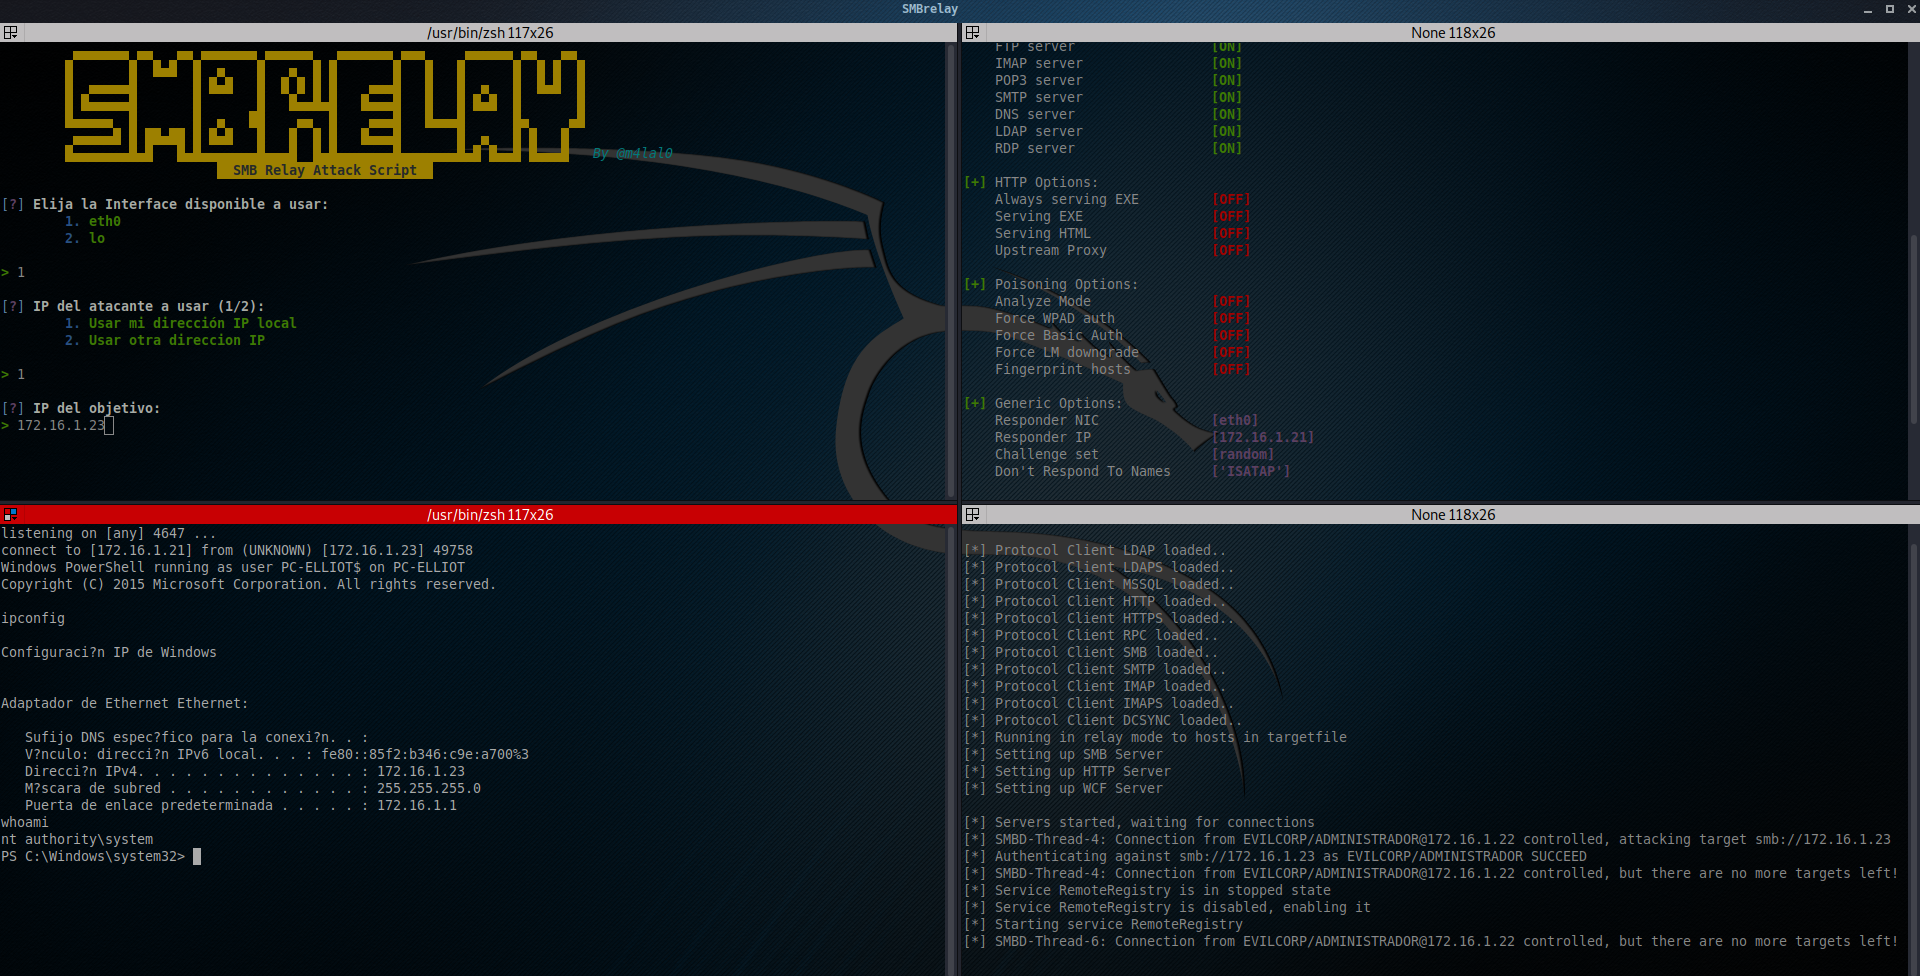This screenshot has width=1920, height=976.
Task: Select the red-highlighted /usr/bin/zsh 117x26 title bar
Action: [478, 515]
